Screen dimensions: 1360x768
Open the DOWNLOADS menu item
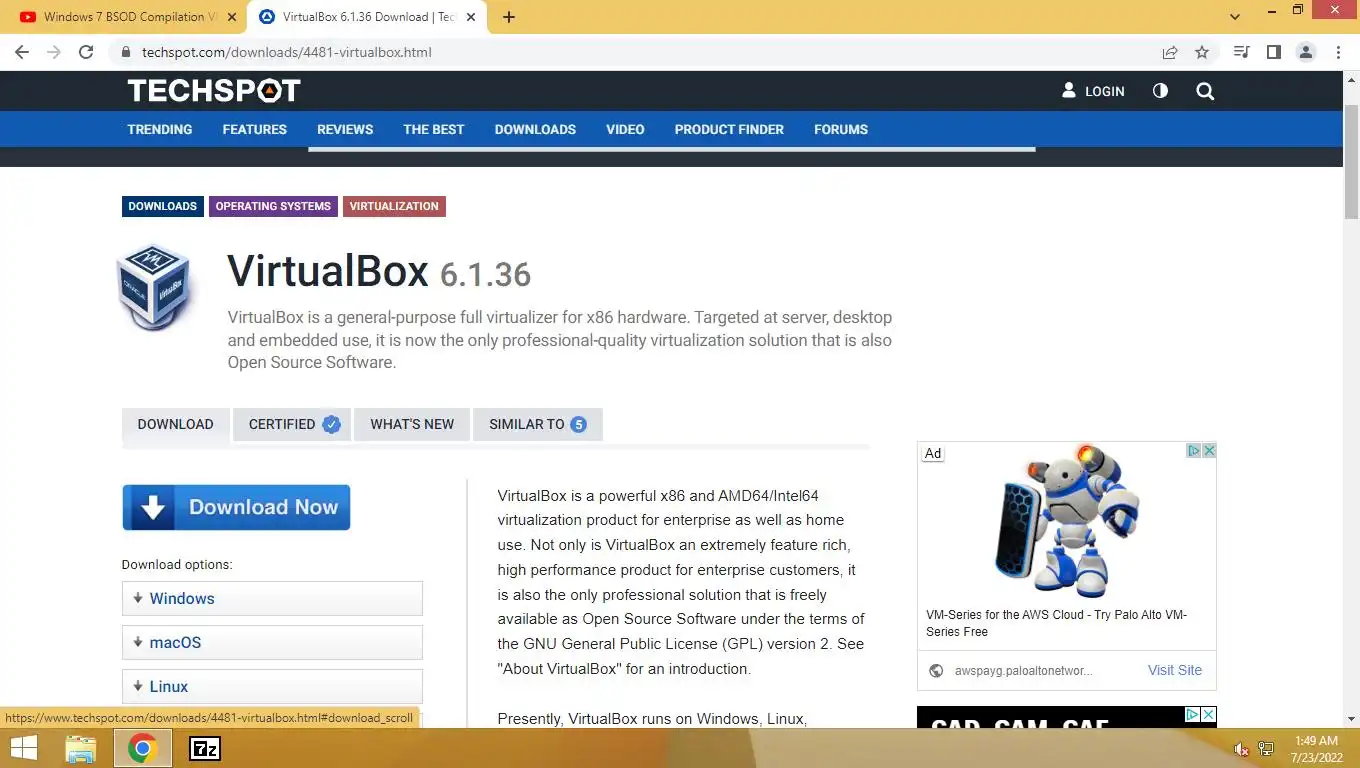535,129
